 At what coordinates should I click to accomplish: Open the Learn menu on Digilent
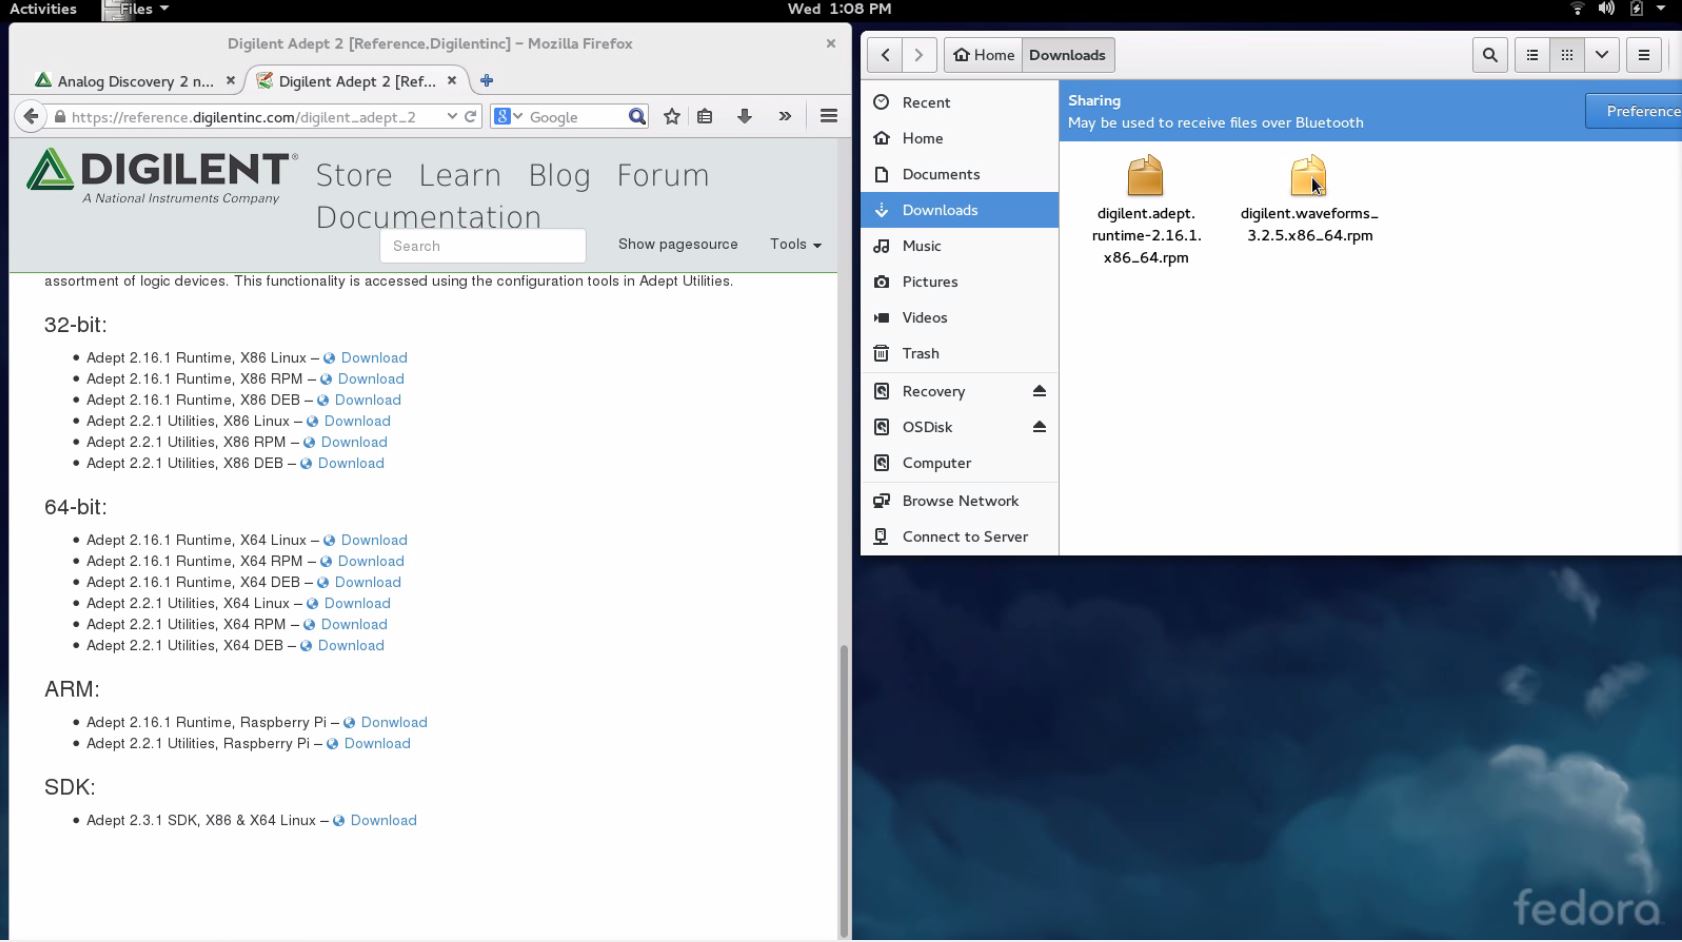(460, 175)
